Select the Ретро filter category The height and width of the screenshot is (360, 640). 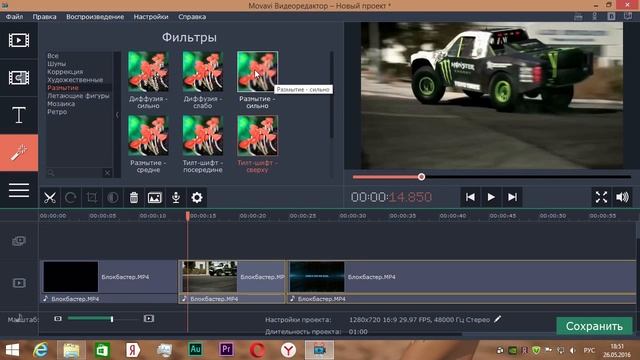(57, 112)
